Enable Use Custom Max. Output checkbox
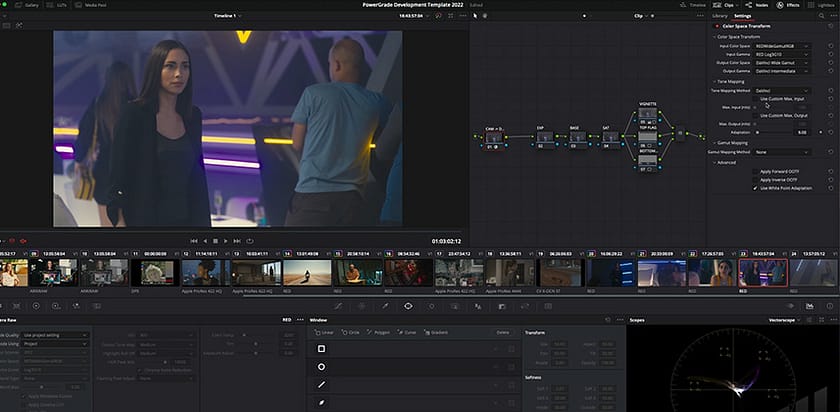Viewport: 840px width, 412px height. 755,116
